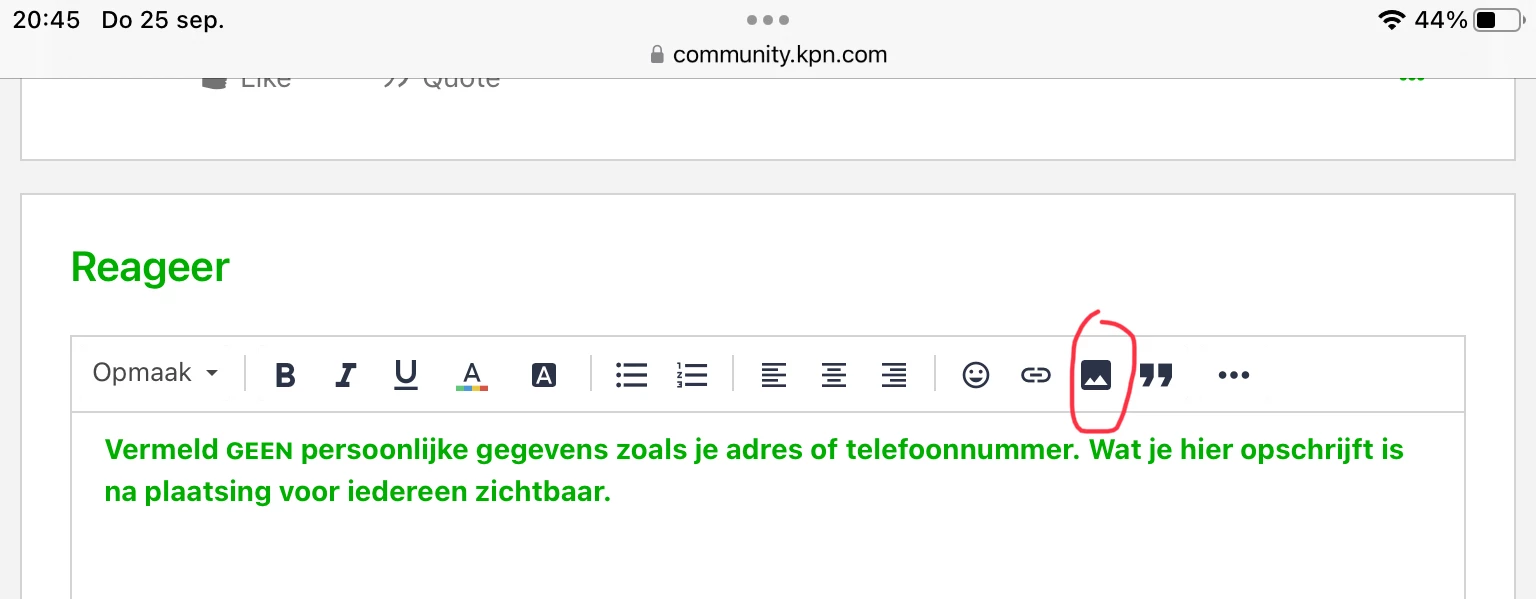Align text to the right
This screenshot has height=599, width=1536.
click(x=893, y=375)
